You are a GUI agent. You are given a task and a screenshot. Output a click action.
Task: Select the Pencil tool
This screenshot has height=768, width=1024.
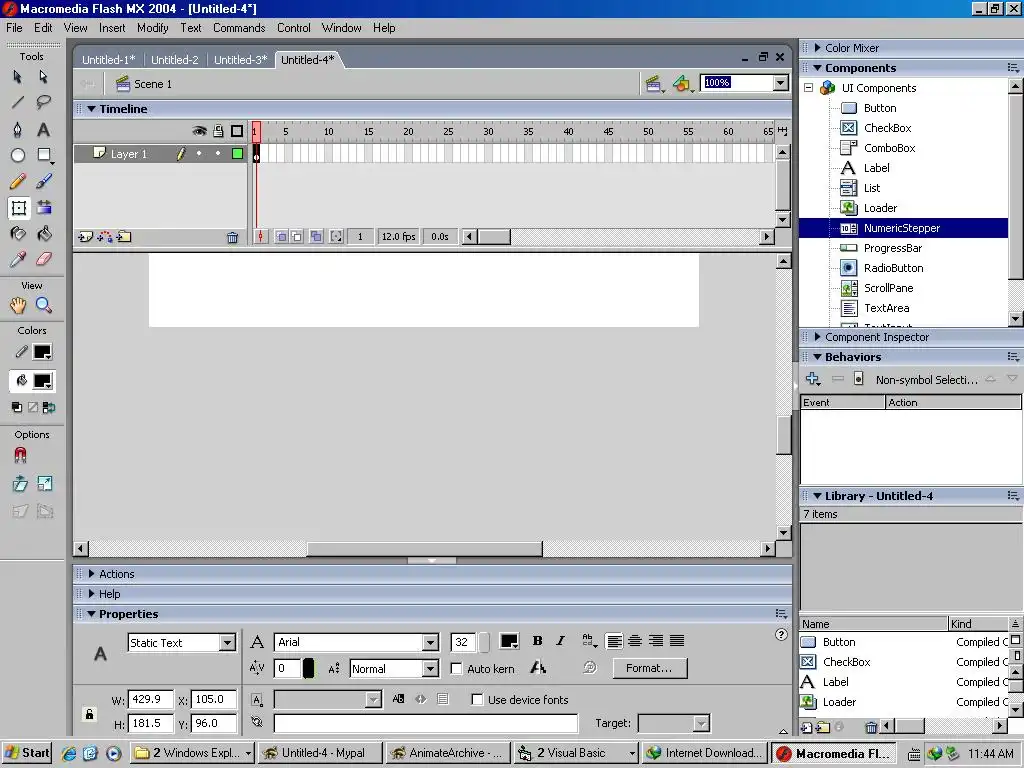[18, 181]
